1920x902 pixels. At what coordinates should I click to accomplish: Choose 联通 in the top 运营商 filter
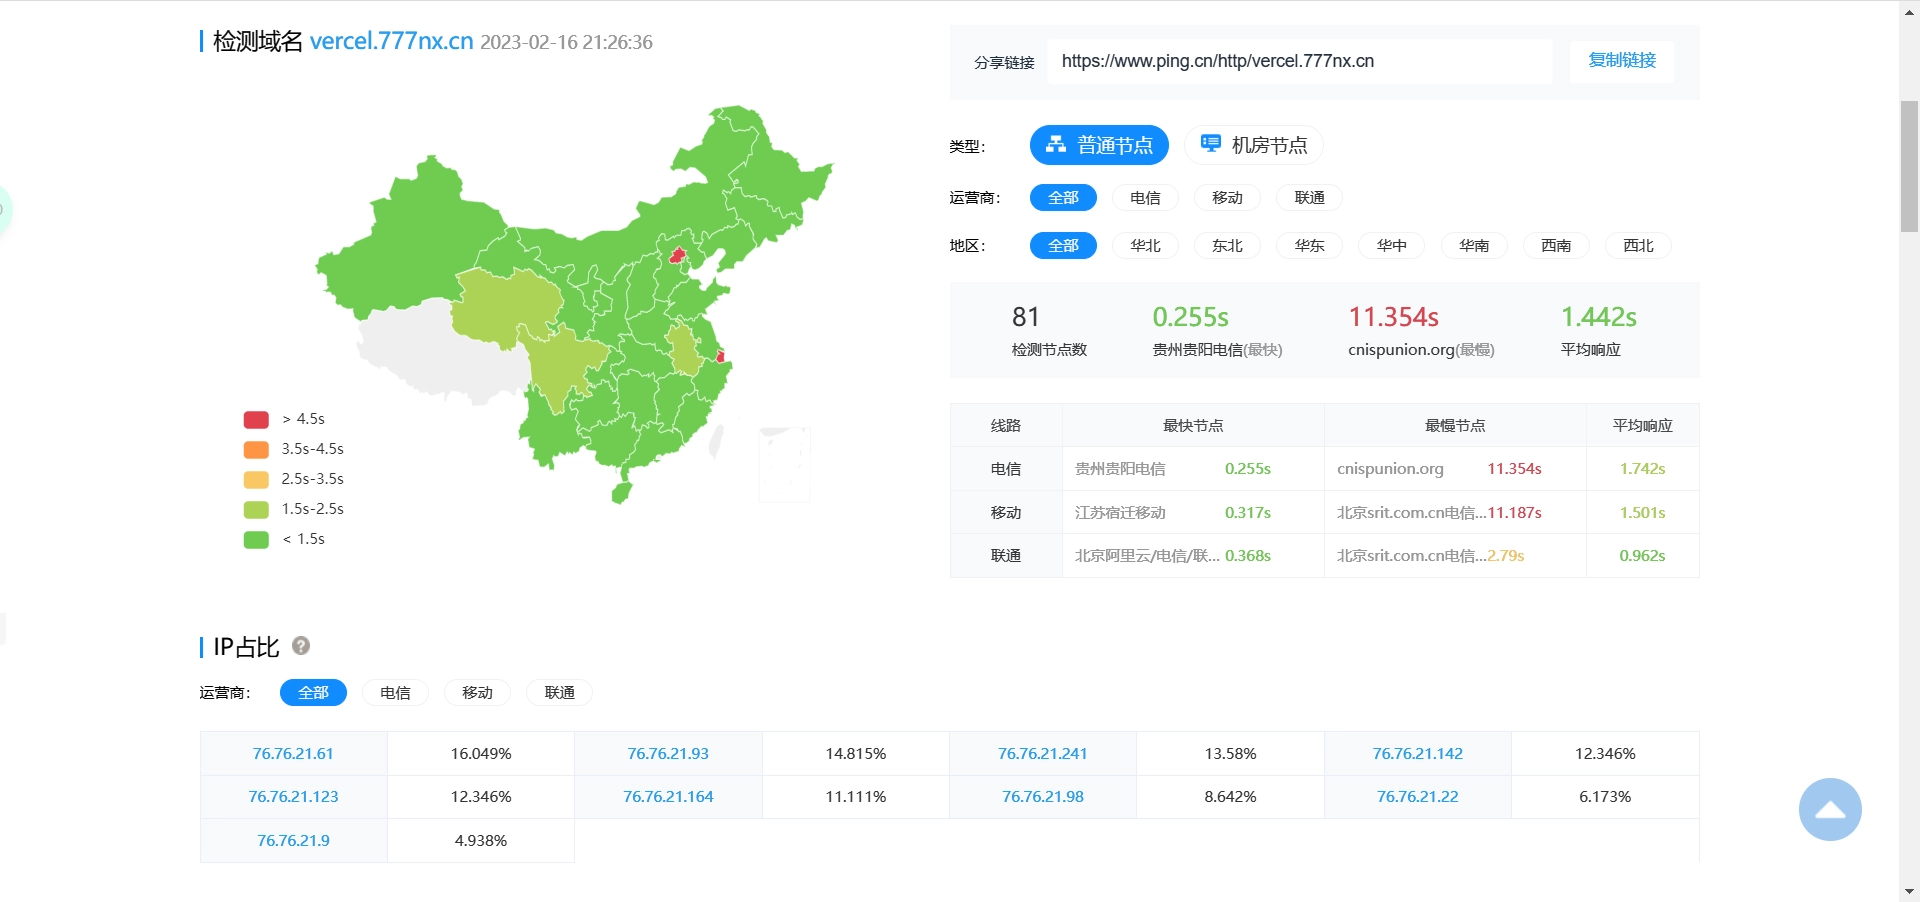coord(1309,198)
